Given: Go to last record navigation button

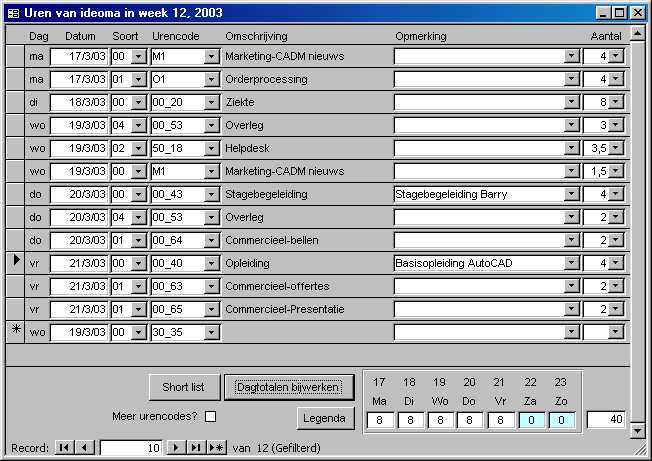Looking at the screenshot, I should (x=196, y=448).
